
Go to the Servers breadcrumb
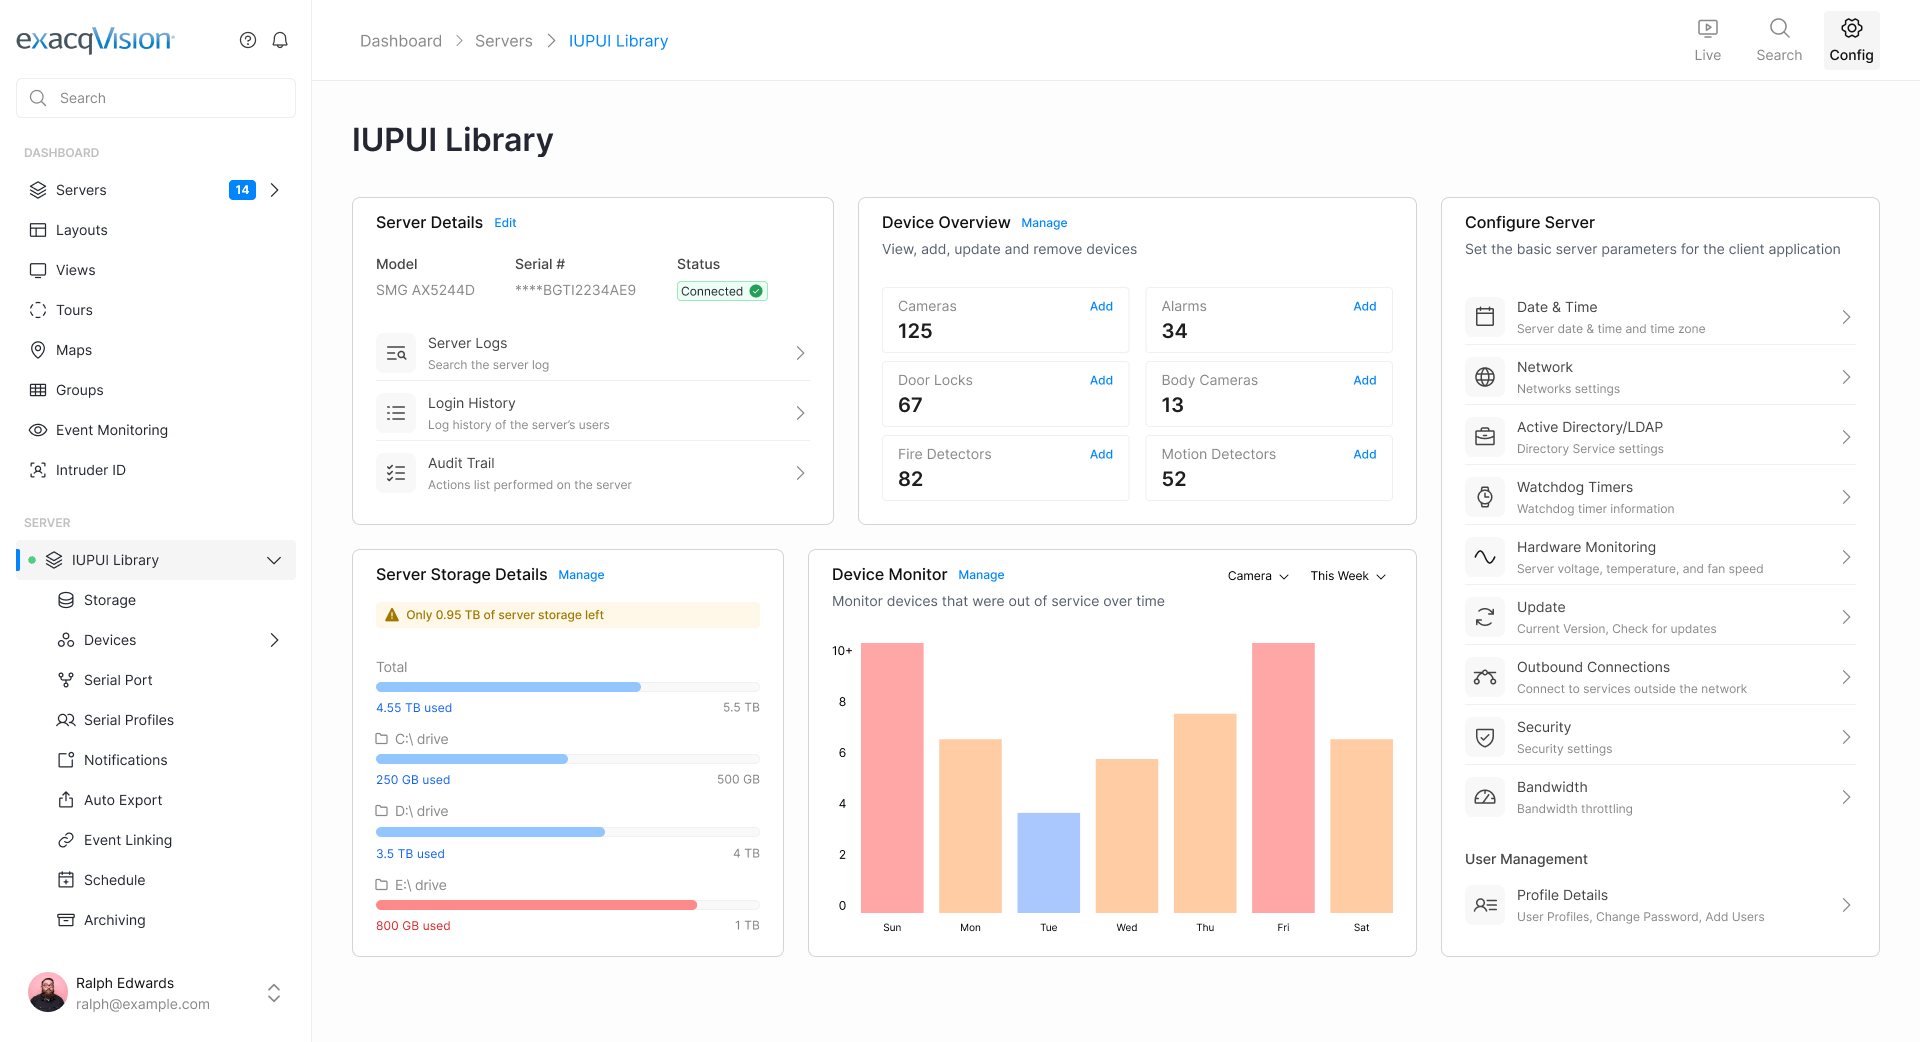(x=504, y=41)
